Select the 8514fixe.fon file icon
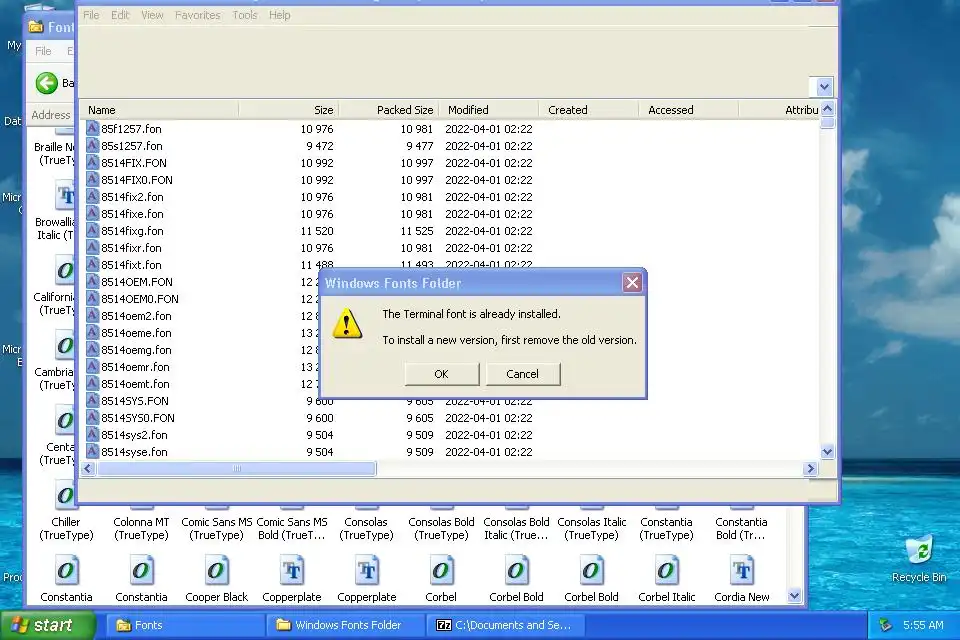The image size is (960, 640). tap(92, 214)
